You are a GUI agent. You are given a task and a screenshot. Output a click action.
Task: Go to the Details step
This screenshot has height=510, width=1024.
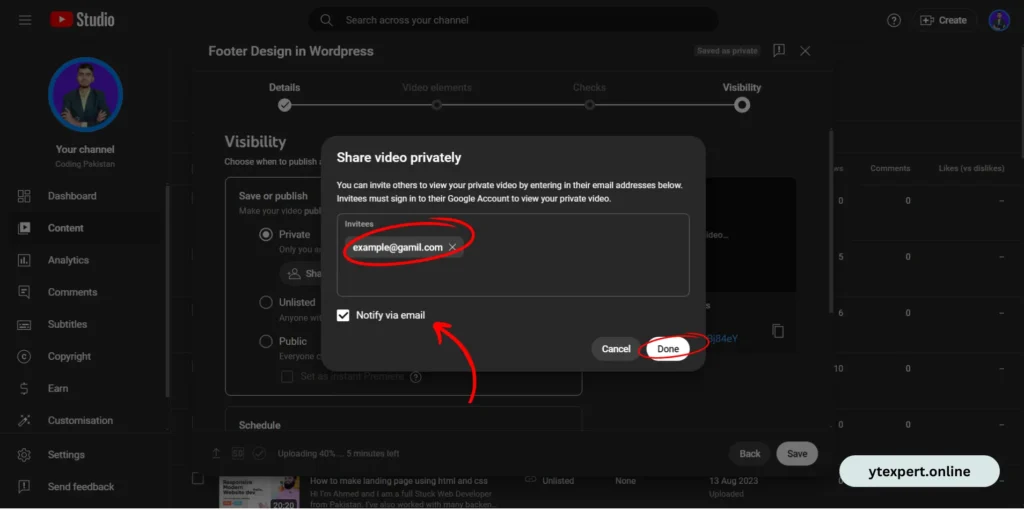pos(285,104)
